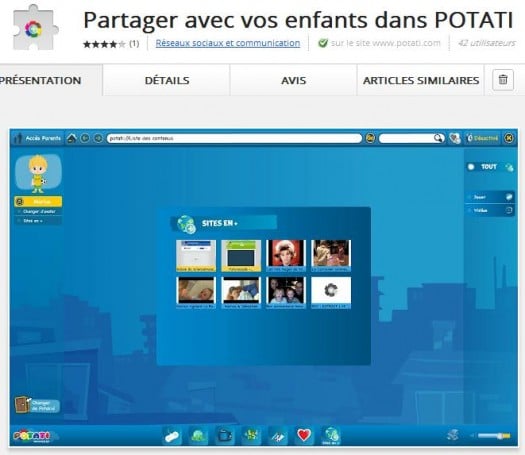
Task: Open the green globe icon in bottom bar
Action: click(198, 436)
